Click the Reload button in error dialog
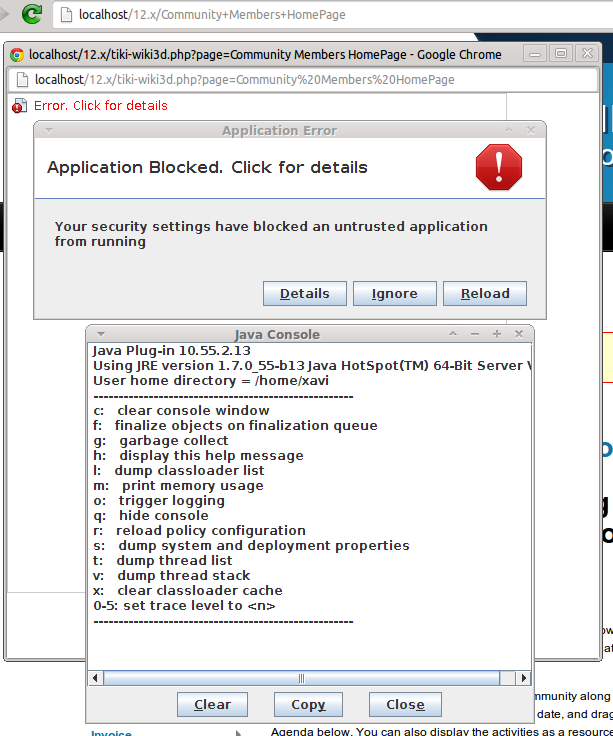Viewport: 613px width, 736px height. 485,293
